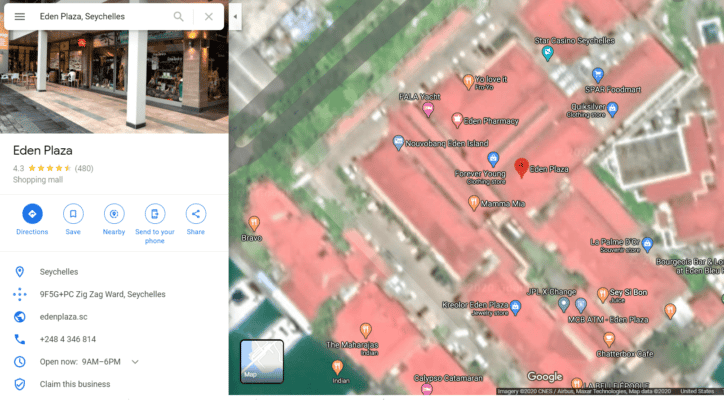Select PALA Yacht pink marker
The image size is (724, 400).
click(x=428, y=110)
